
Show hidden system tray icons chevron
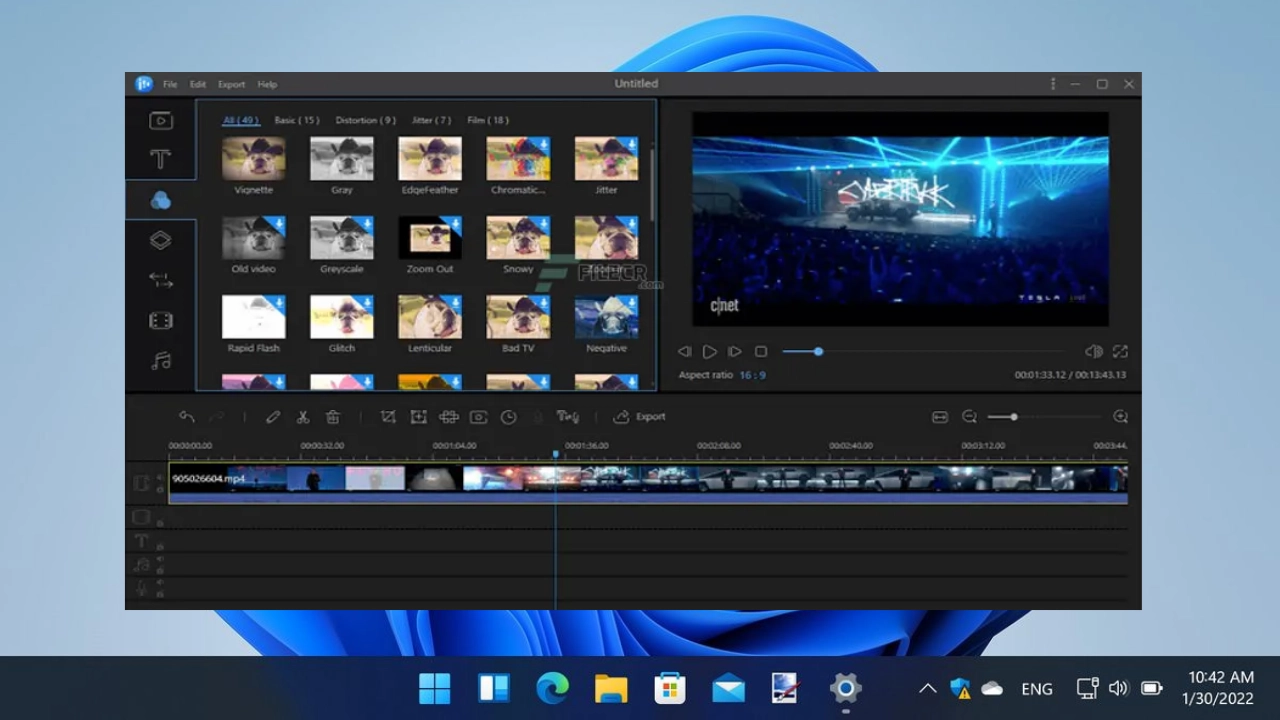(x=928, y=688)
